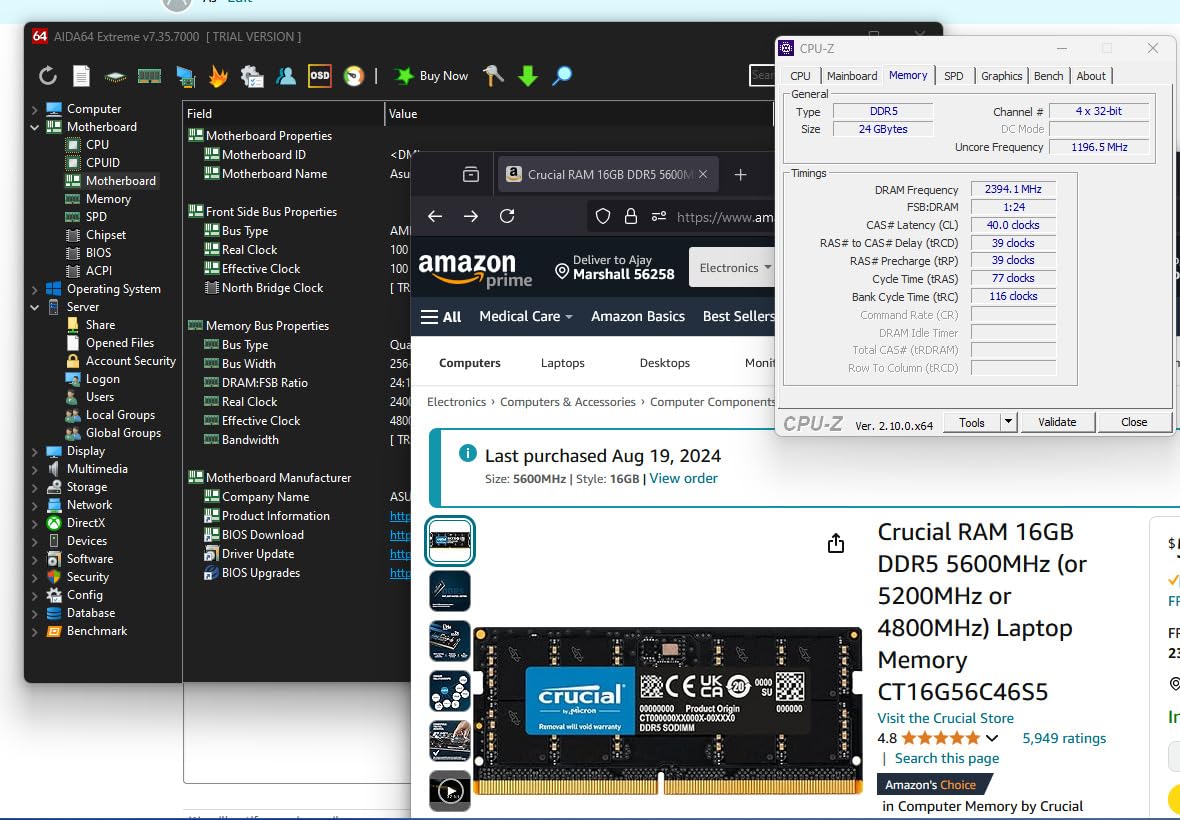Image resolution: width=1180 pixels, height=820 pixels.
Task: Switch to the CPU tab in CPU-Z
Action: pyautogui.click(x=800, y=76)
